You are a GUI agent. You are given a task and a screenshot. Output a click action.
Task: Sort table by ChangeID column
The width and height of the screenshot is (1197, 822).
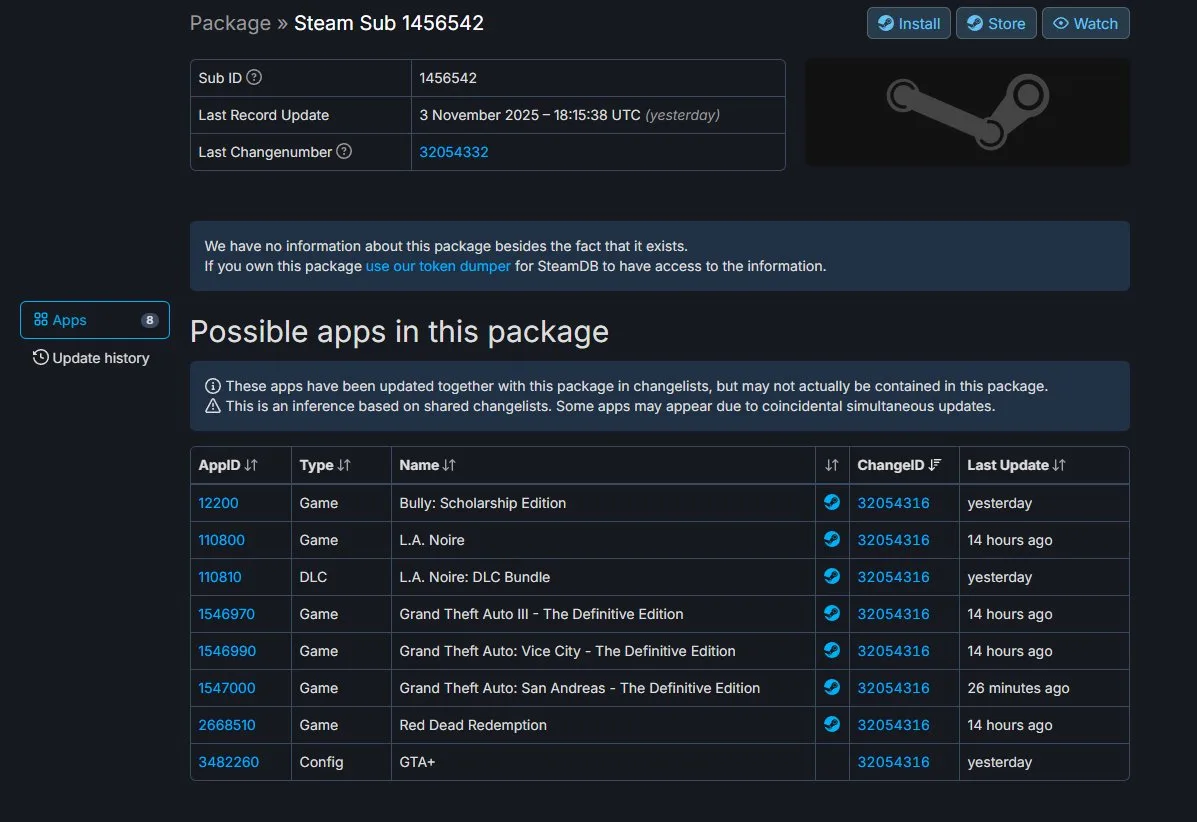[899, 465]
